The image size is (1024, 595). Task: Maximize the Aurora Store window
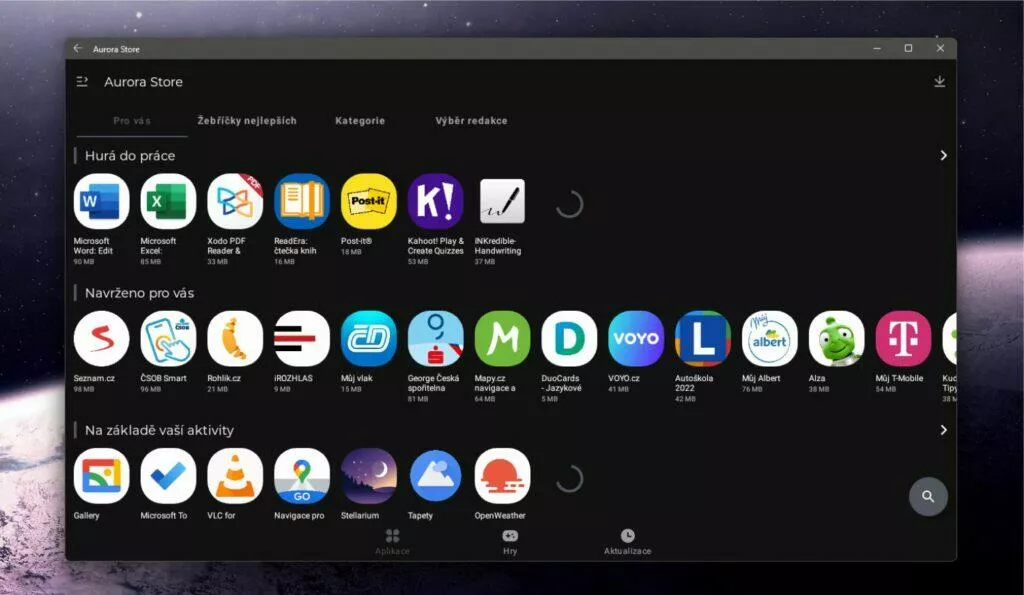click(x=908, y=48)
